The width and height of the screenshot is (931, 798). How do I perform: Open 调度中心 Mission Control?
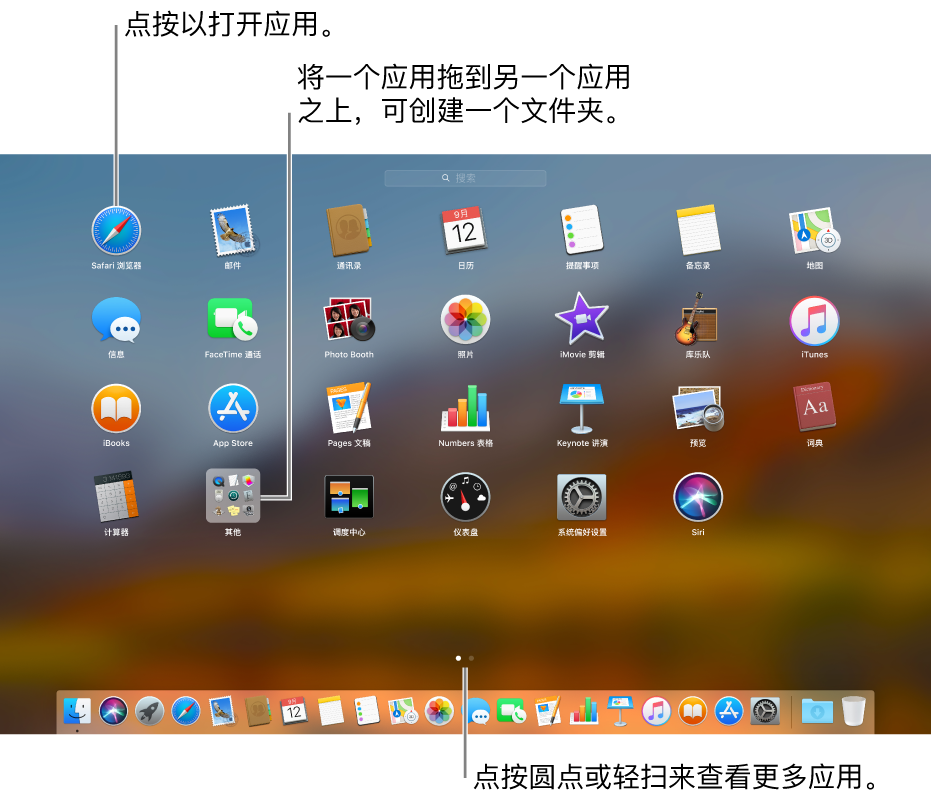(x=349, y=497)
